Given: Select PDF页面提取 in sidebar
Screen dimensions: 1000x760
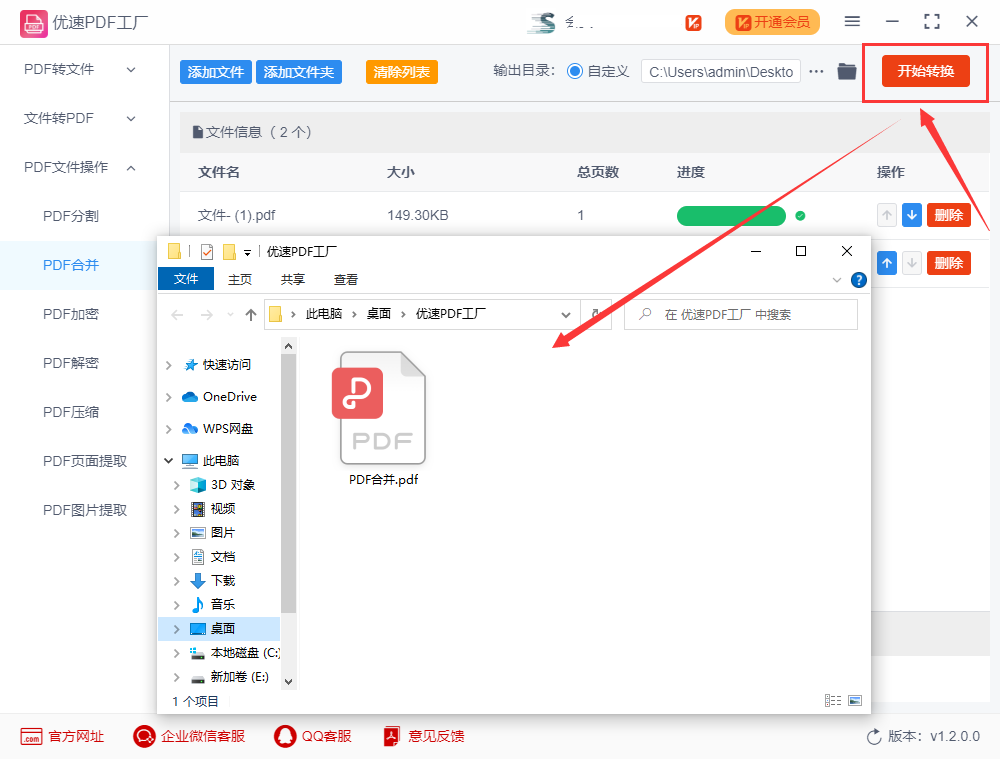Looking at the screenshot, I should coord(85,462).
